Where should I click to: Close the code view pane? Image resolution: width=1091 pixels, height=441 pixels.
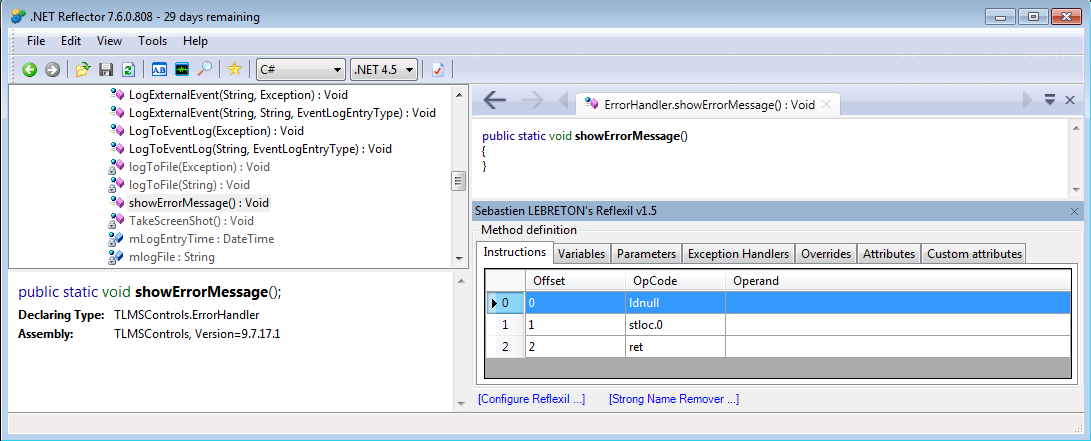(1071, 100)
